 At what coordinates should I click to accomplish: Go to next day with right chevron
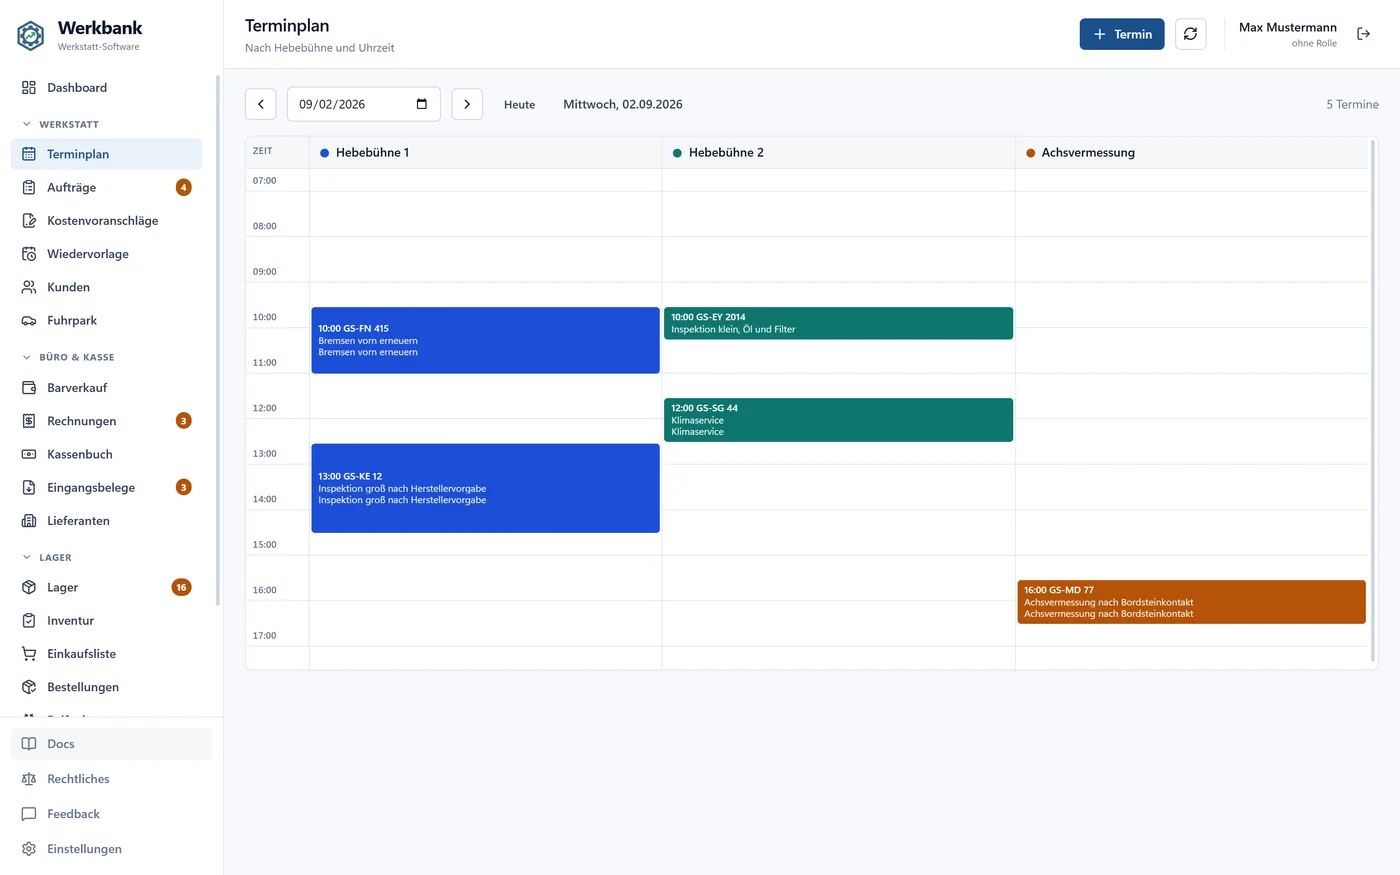point(467,104)
